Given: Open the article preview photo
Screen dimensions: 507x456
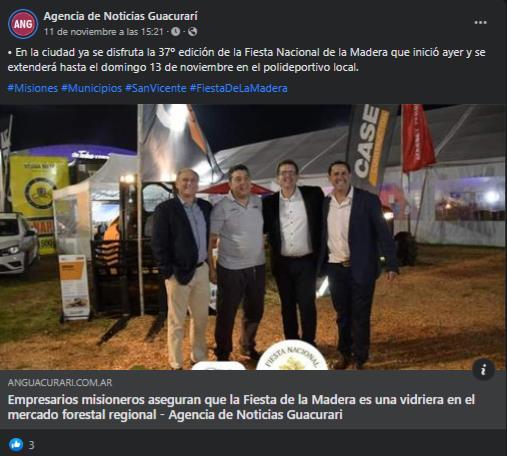Looking at the screenshot, I should [x=253, y=237].
